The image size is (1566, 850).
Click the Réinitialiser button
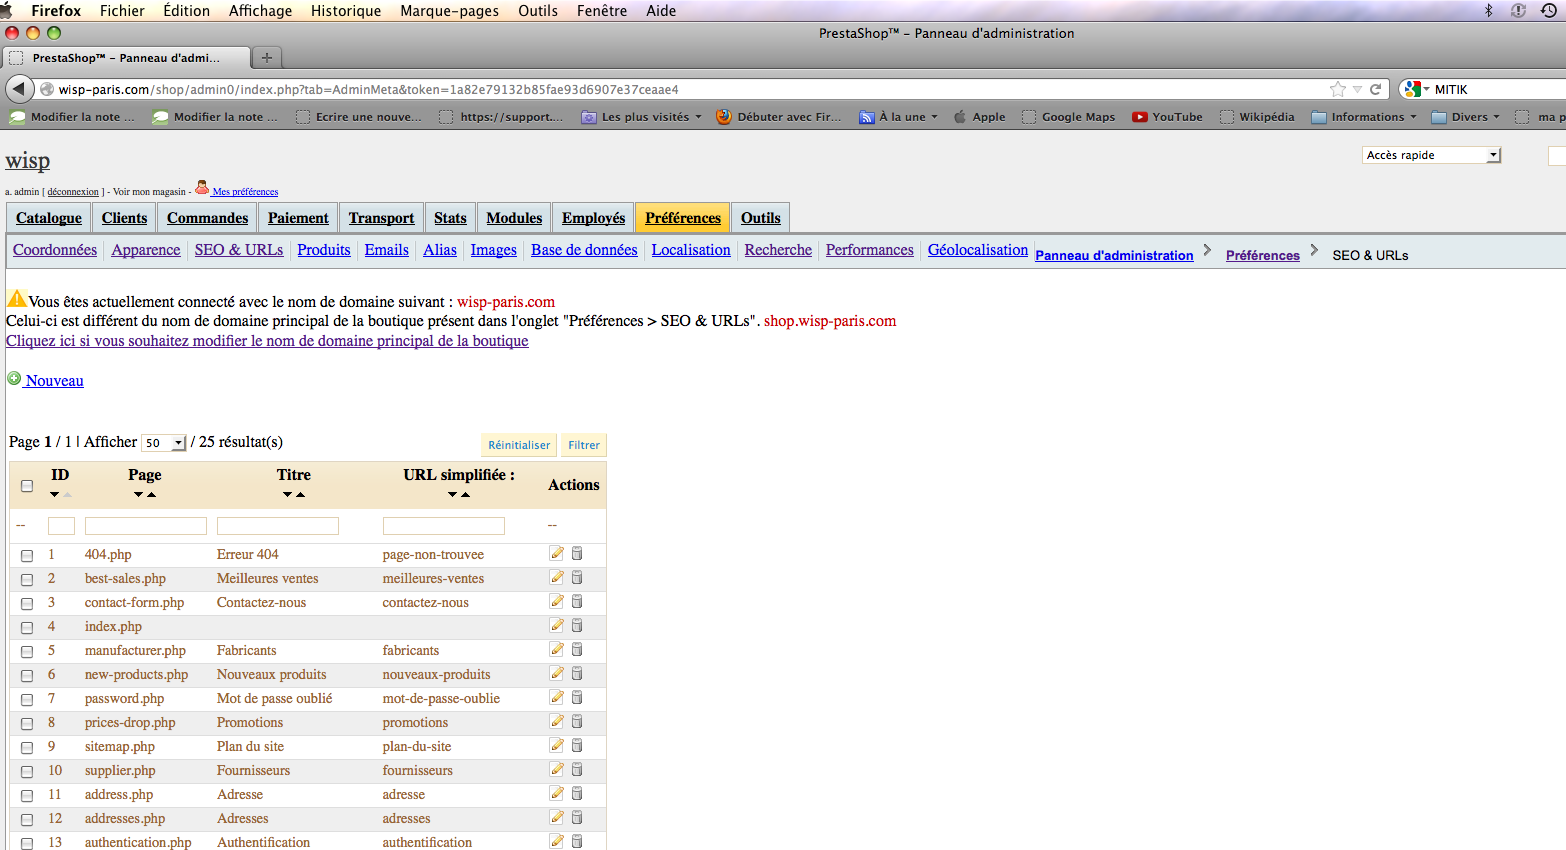click(x=519, y=445)
